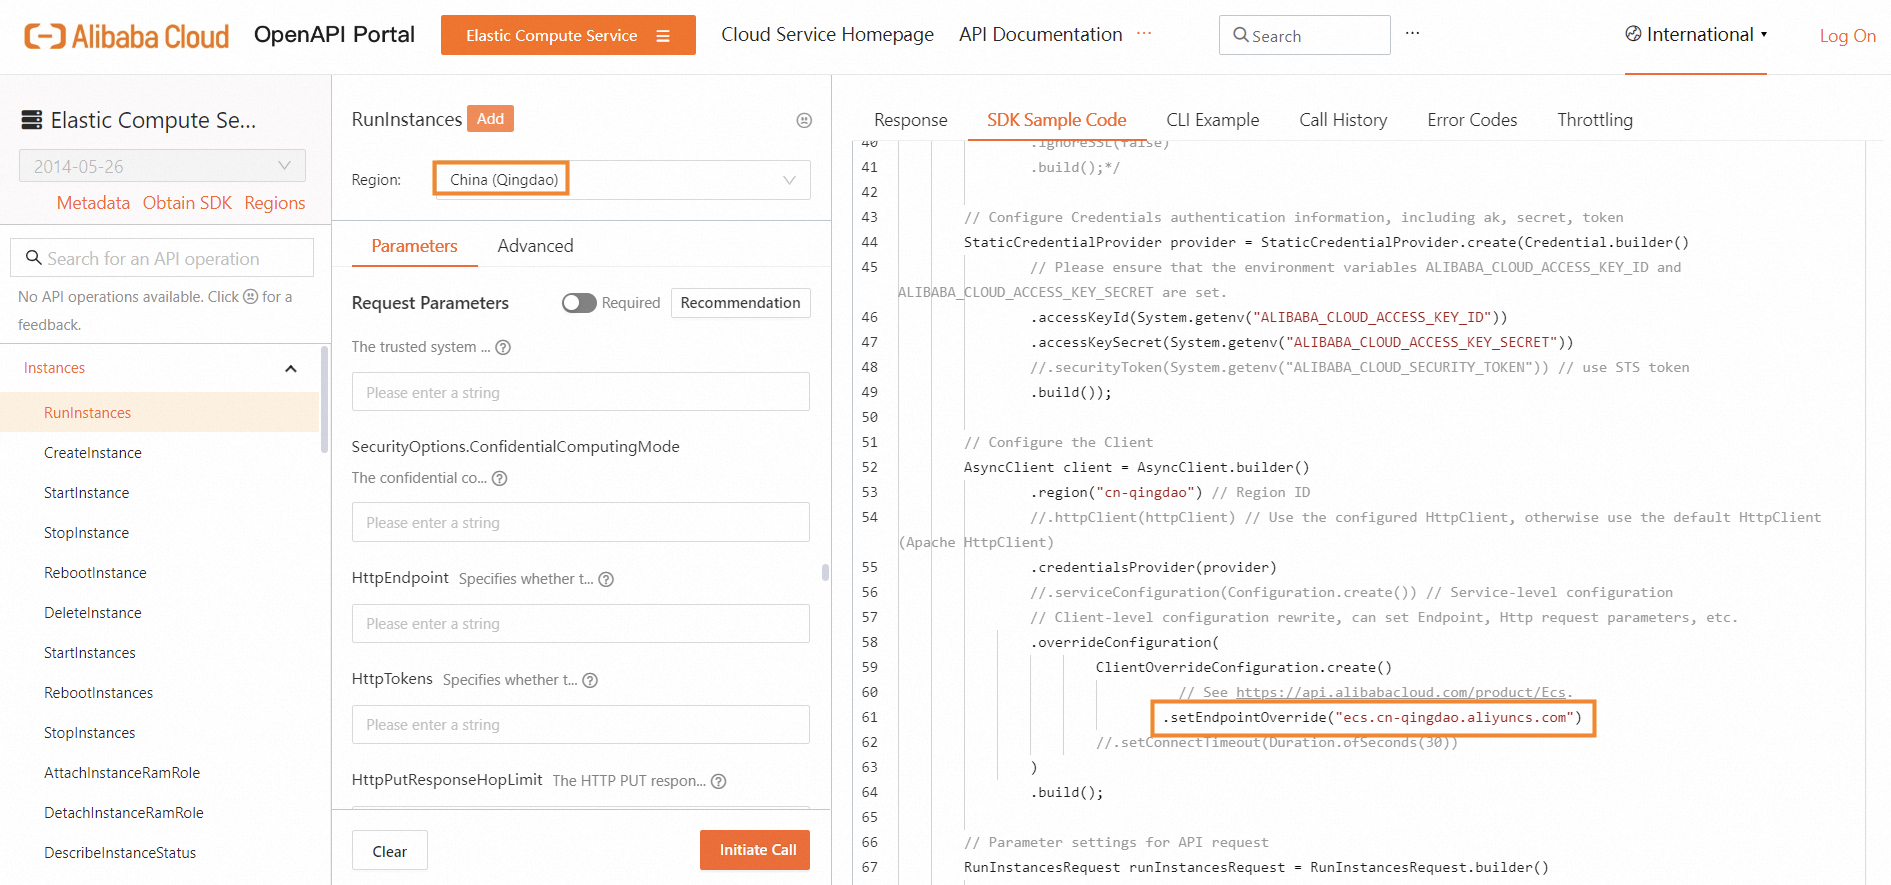The width and height of the screenshot is (1891, 885).
Task: Switch to the SDK Sample Code tab
Action: pyautogui.click(x=1056, y=120)
